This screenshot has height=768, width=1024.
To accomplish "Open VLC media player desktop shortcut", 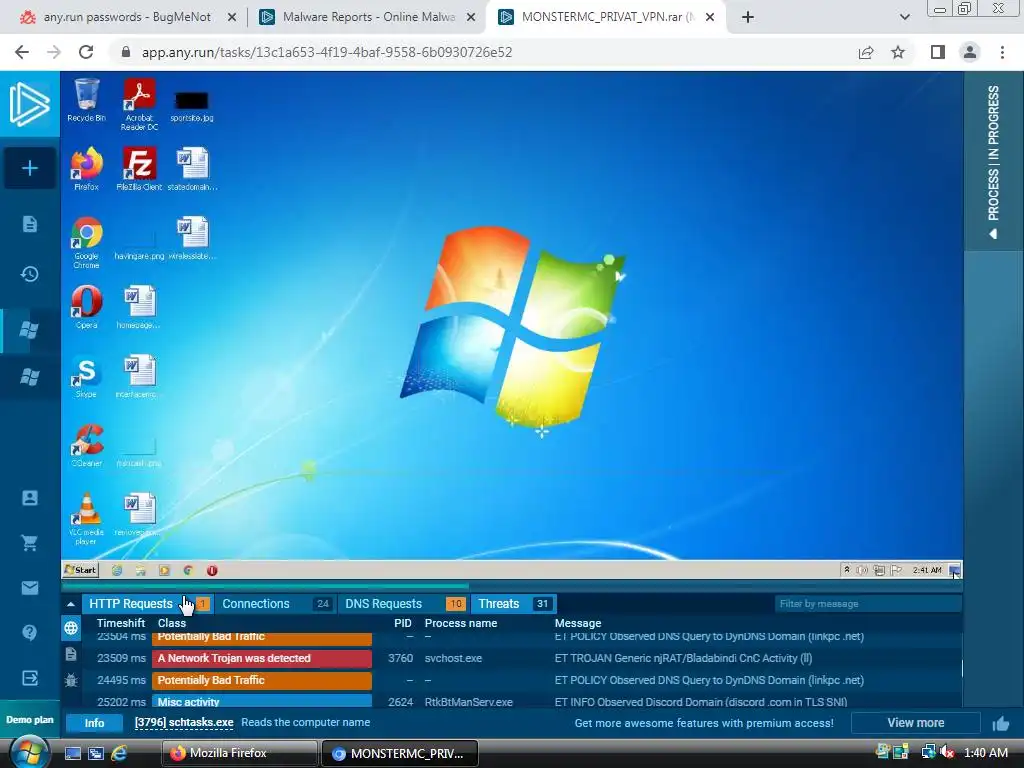I will 86,519.
